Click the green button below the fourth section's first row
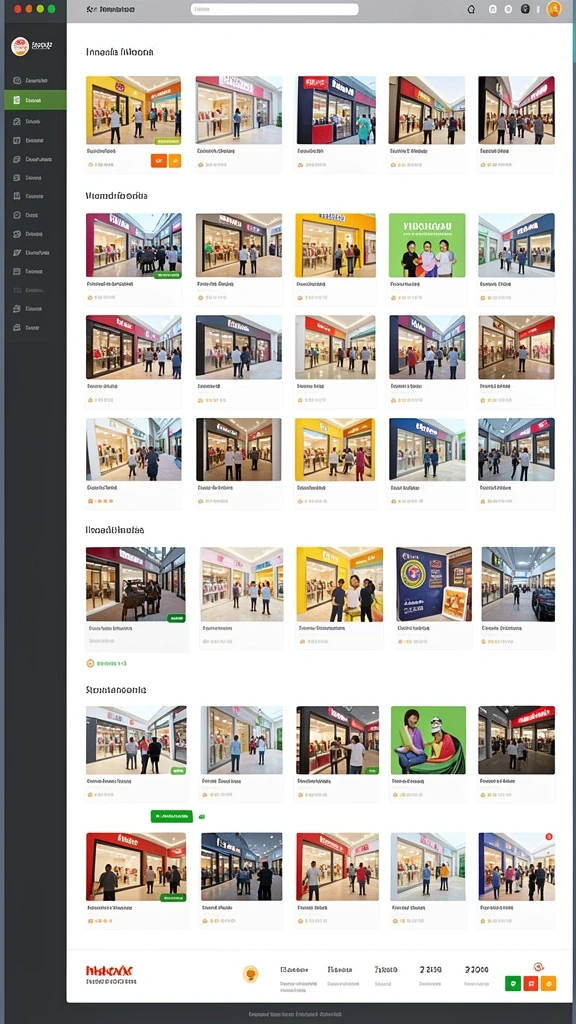576x1024 pixels. click(172, 816)
